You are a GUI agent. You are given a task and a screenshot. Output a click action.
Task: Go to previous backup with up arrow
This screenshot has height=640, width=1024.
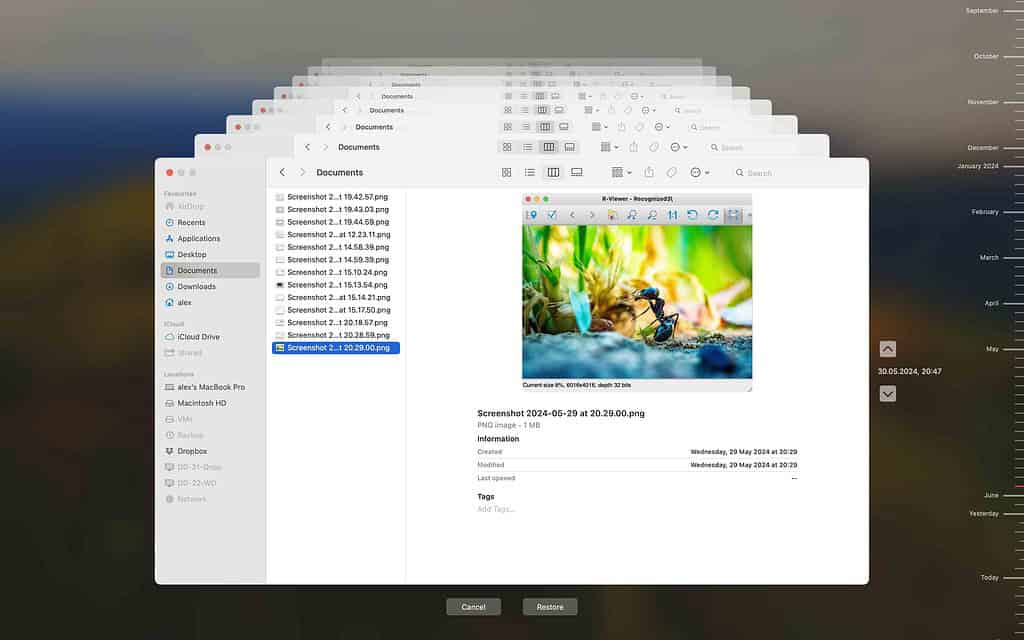click(x=887, y=349)
